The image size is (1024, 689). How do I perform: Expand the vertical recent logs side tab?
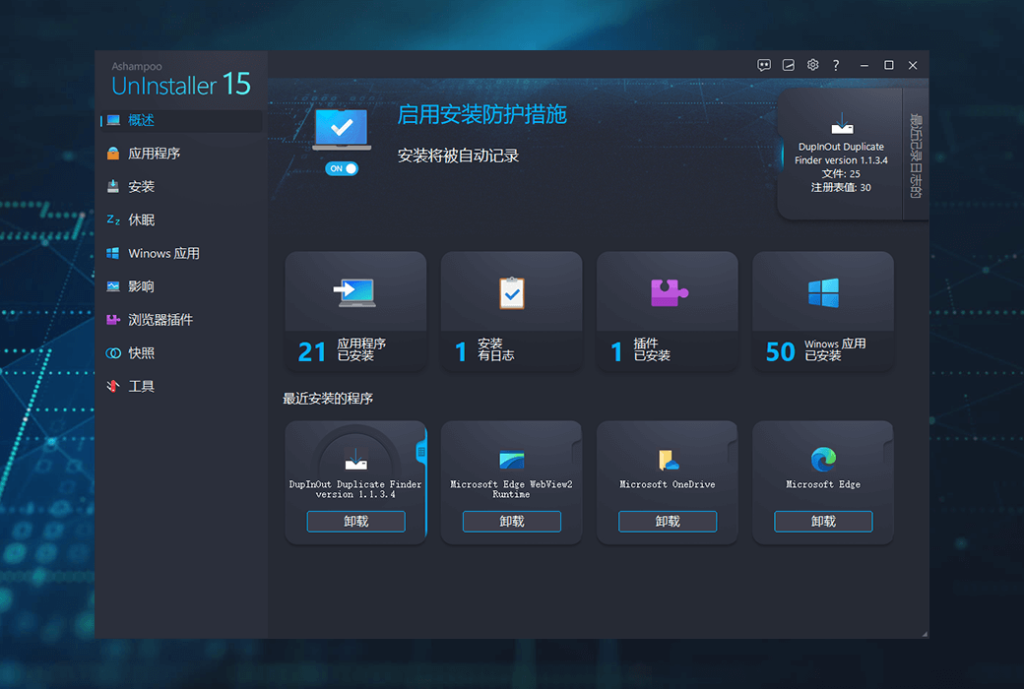(916, 155)
